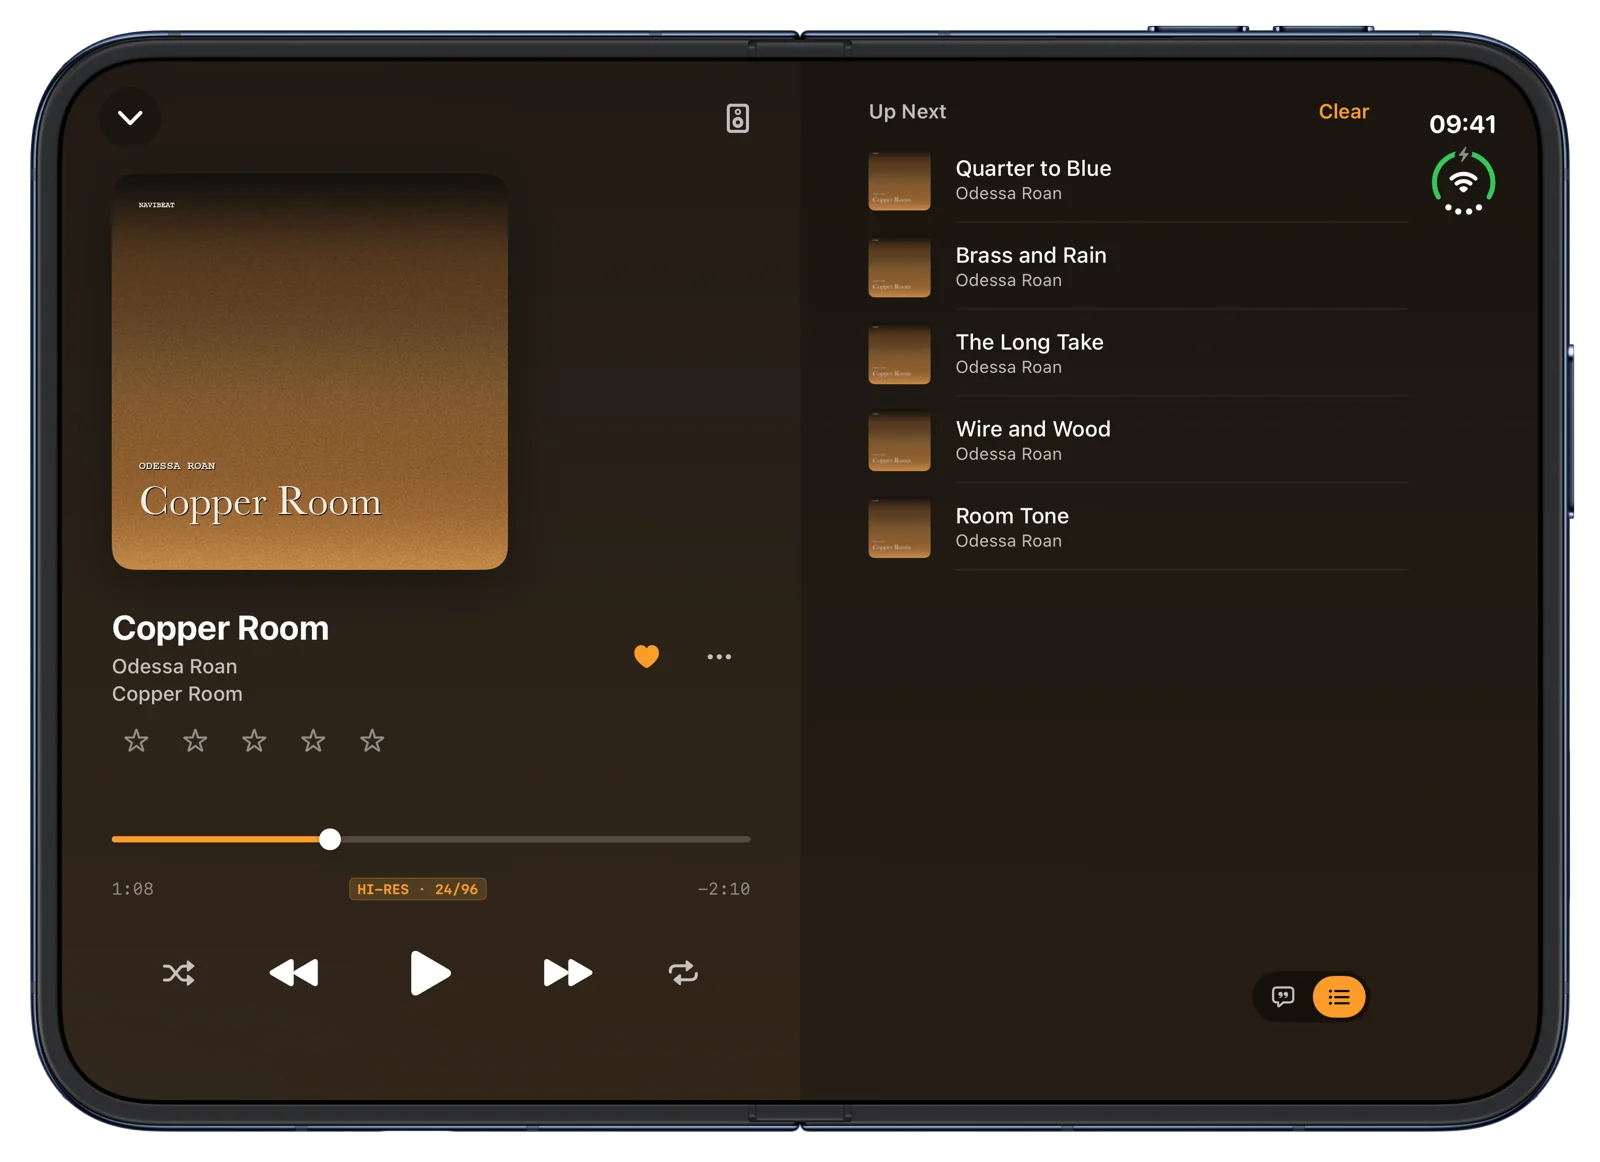1600x1162 pixels.
Task: Click the playback progress slider knob
Action: [330, 839]
